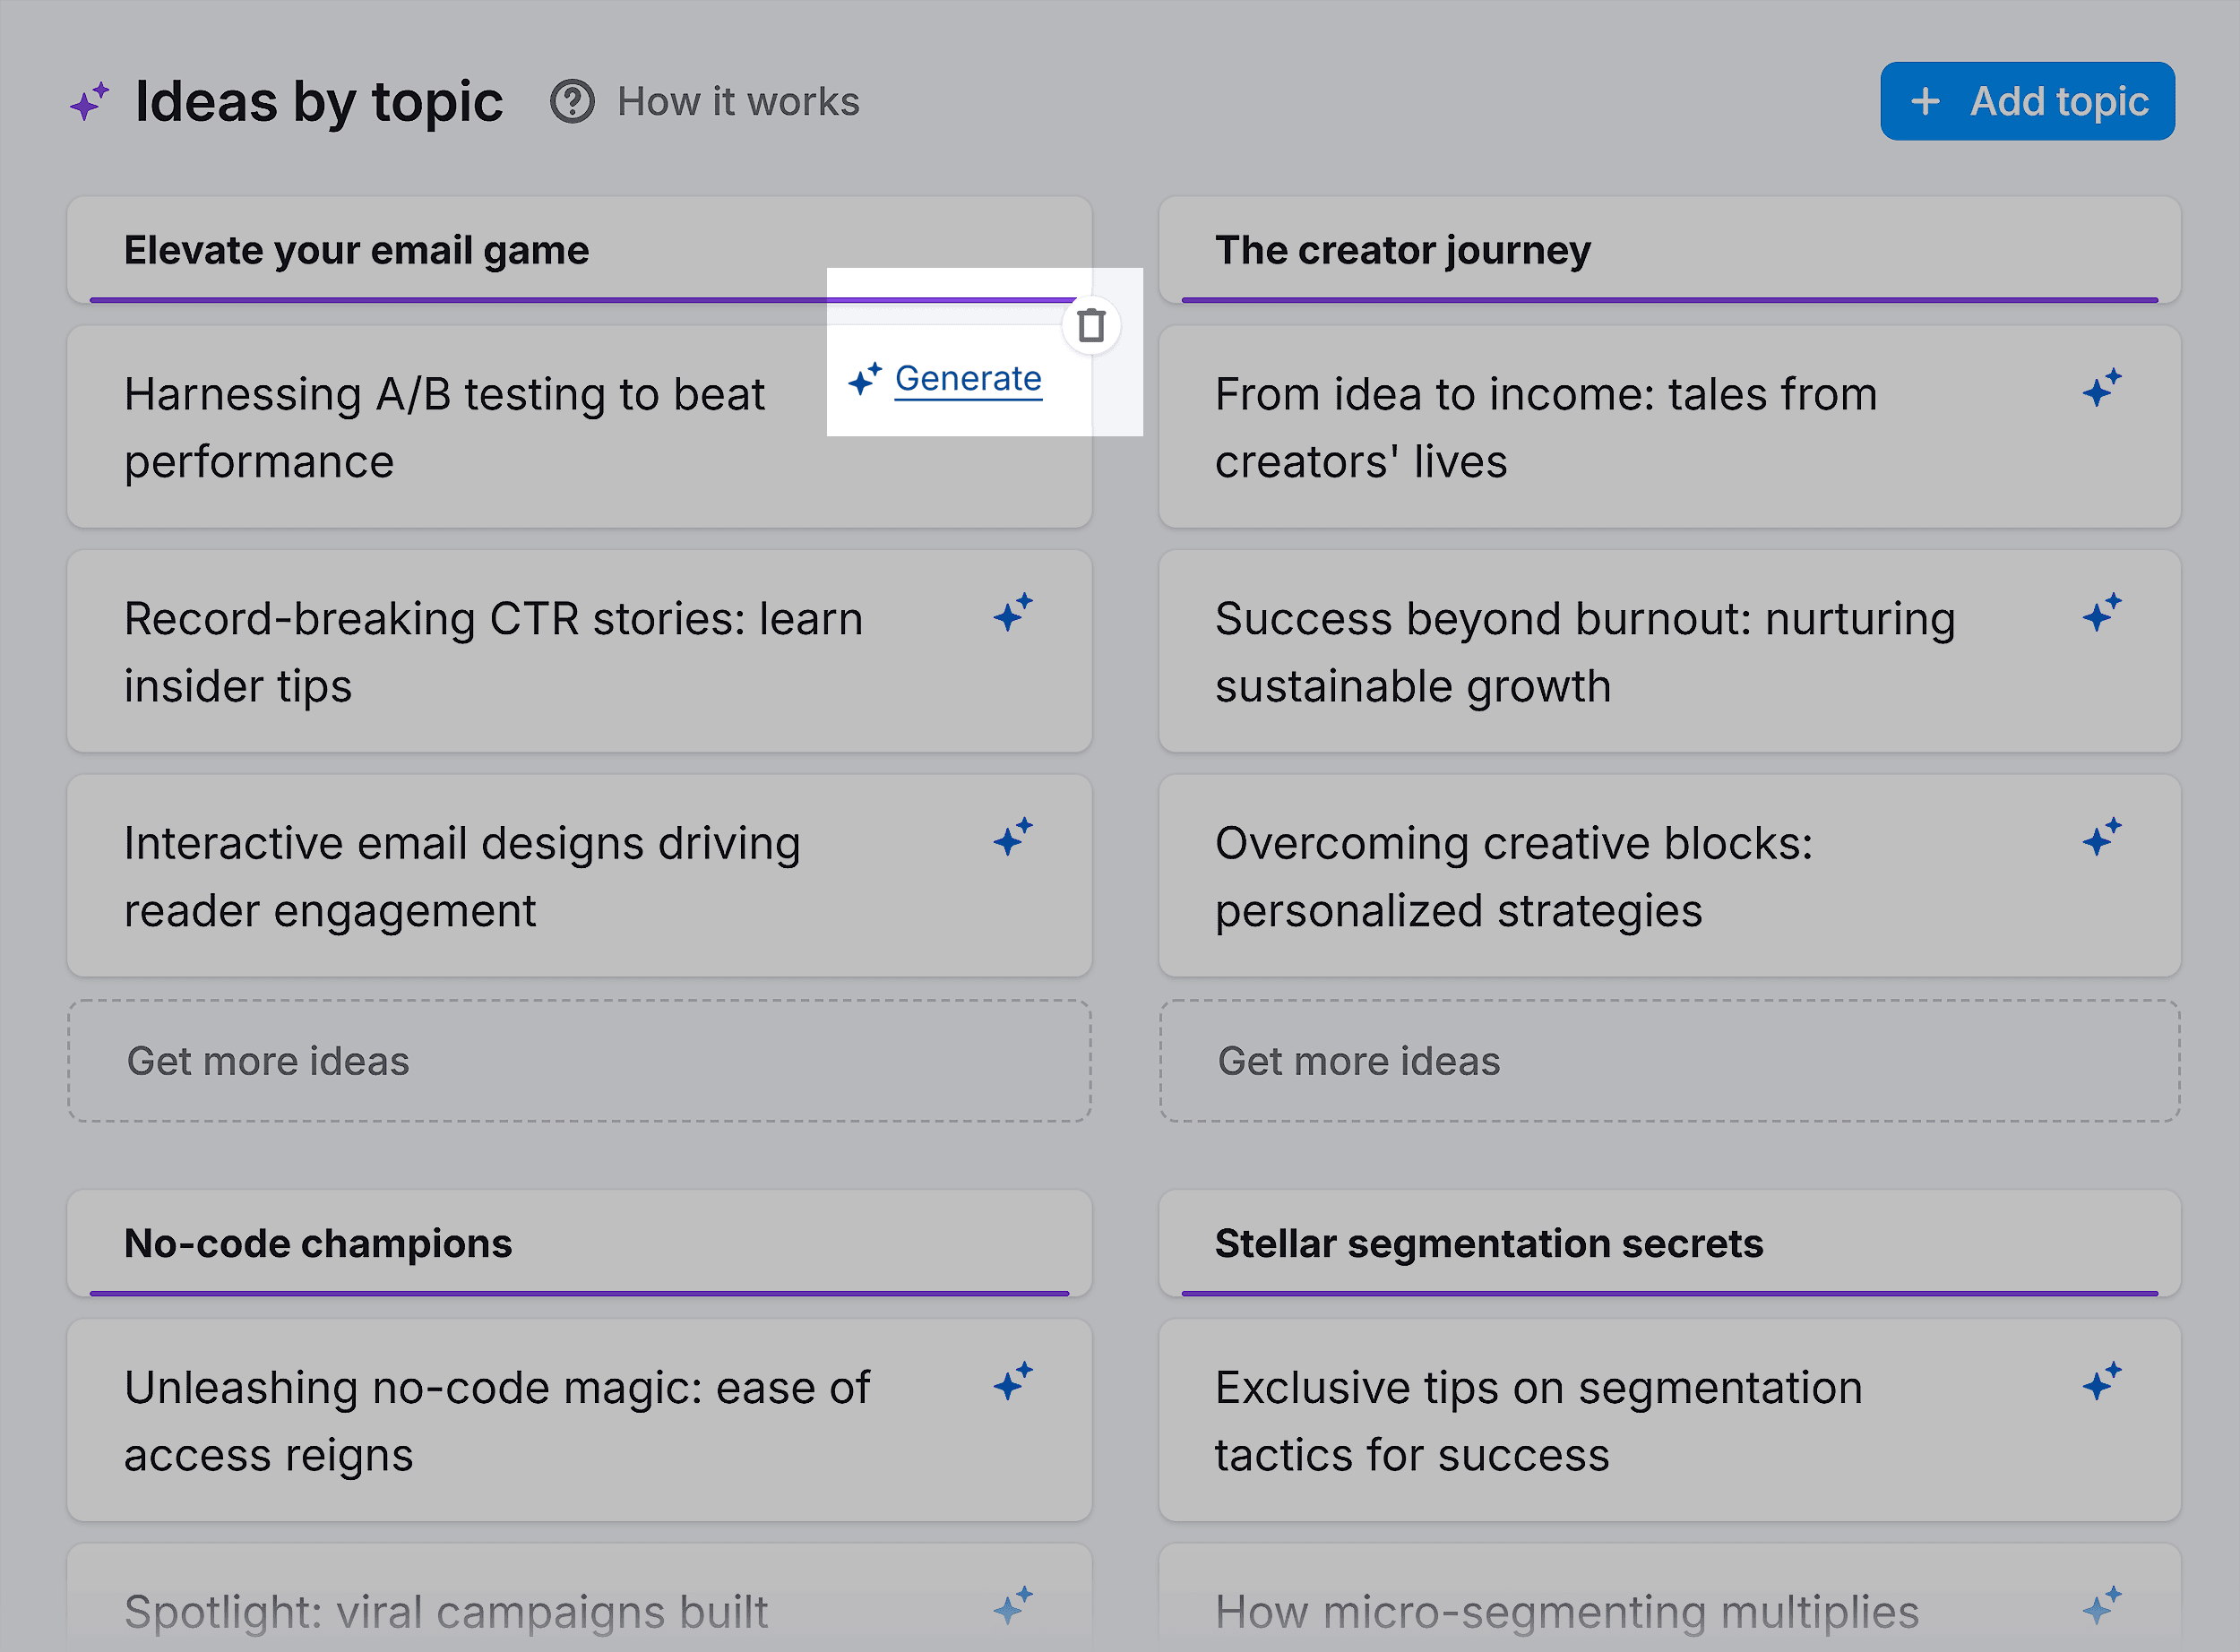Select the "No-code champions" topic header
This screenshot has width=2240, height=1652.
coord(578,1243)
